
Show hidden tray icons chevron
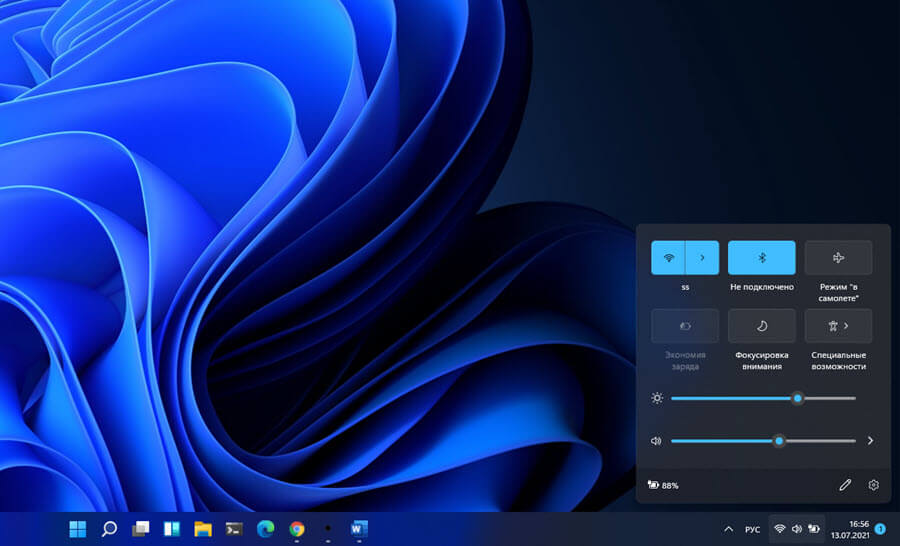tap(728, 529)
